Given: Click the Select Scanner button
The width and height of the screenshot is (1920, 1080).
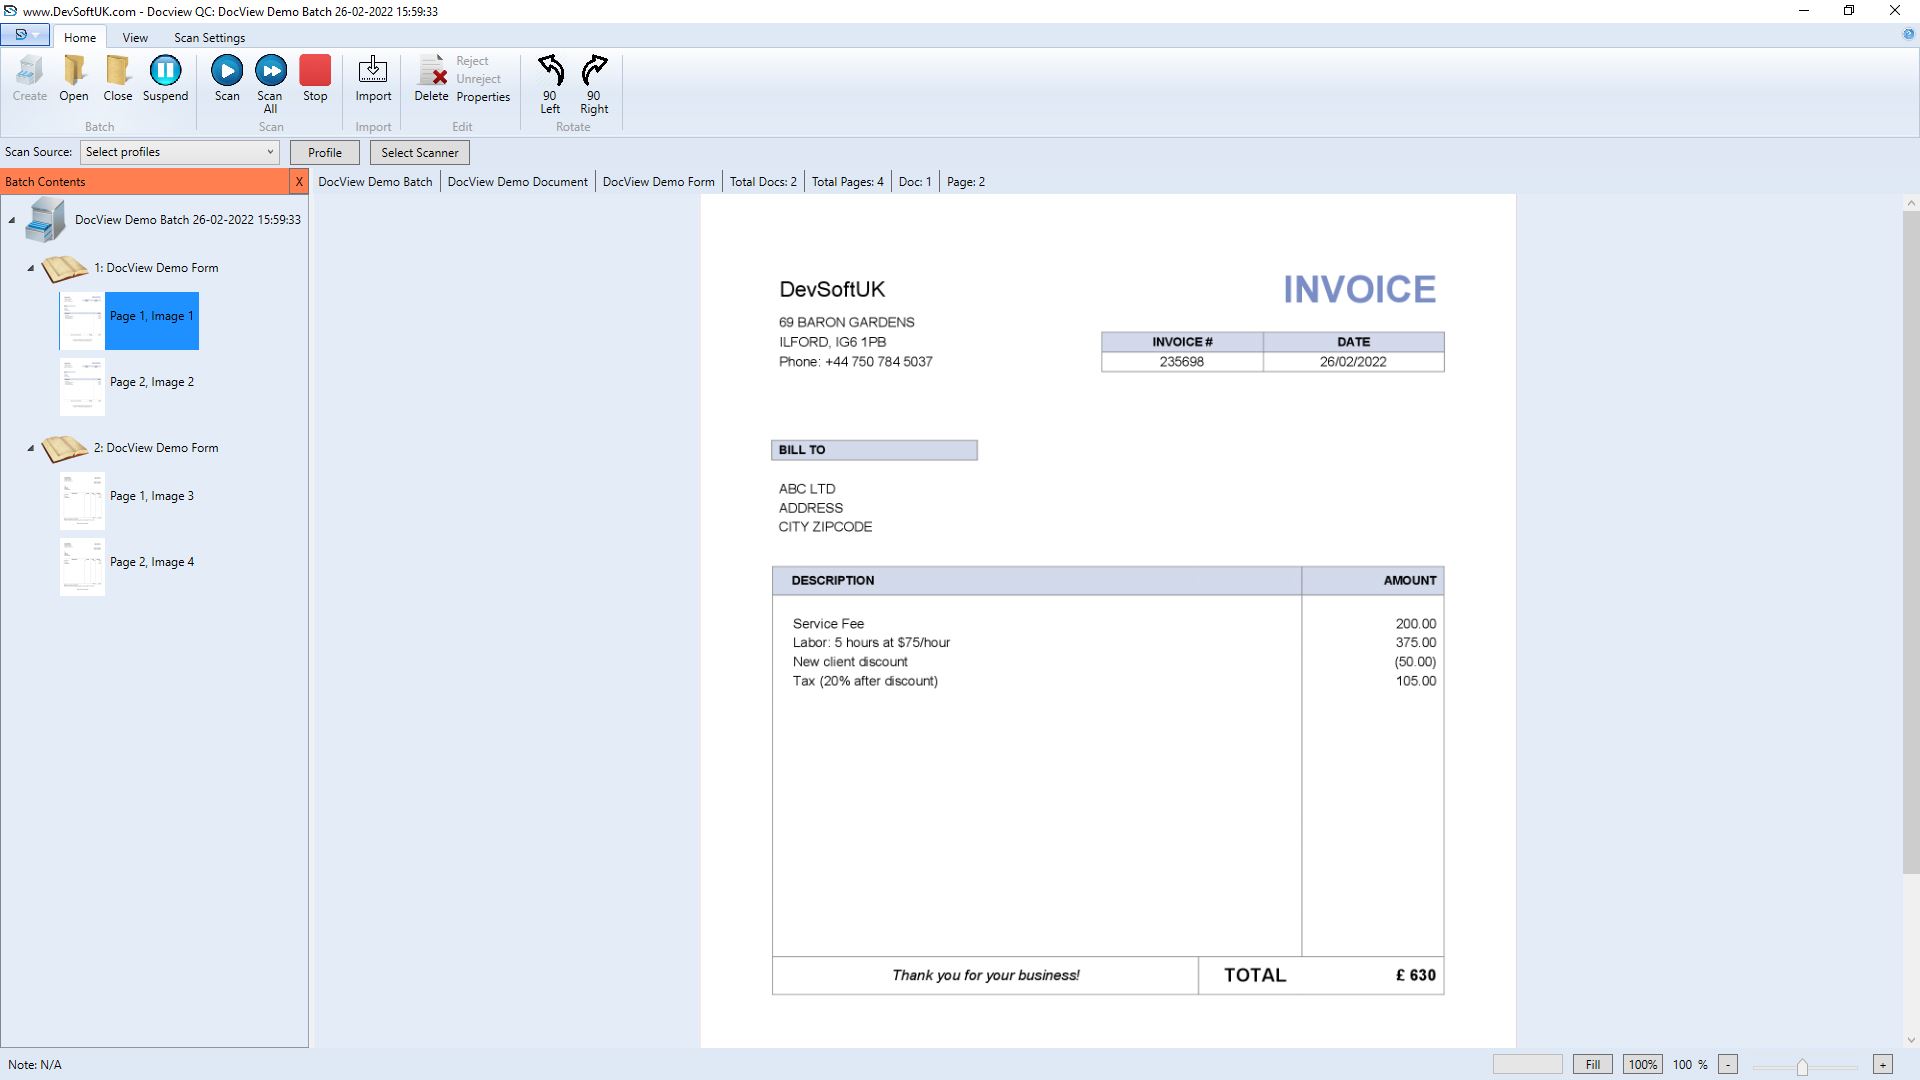Looking at the screenshot, I should point(419,153).
